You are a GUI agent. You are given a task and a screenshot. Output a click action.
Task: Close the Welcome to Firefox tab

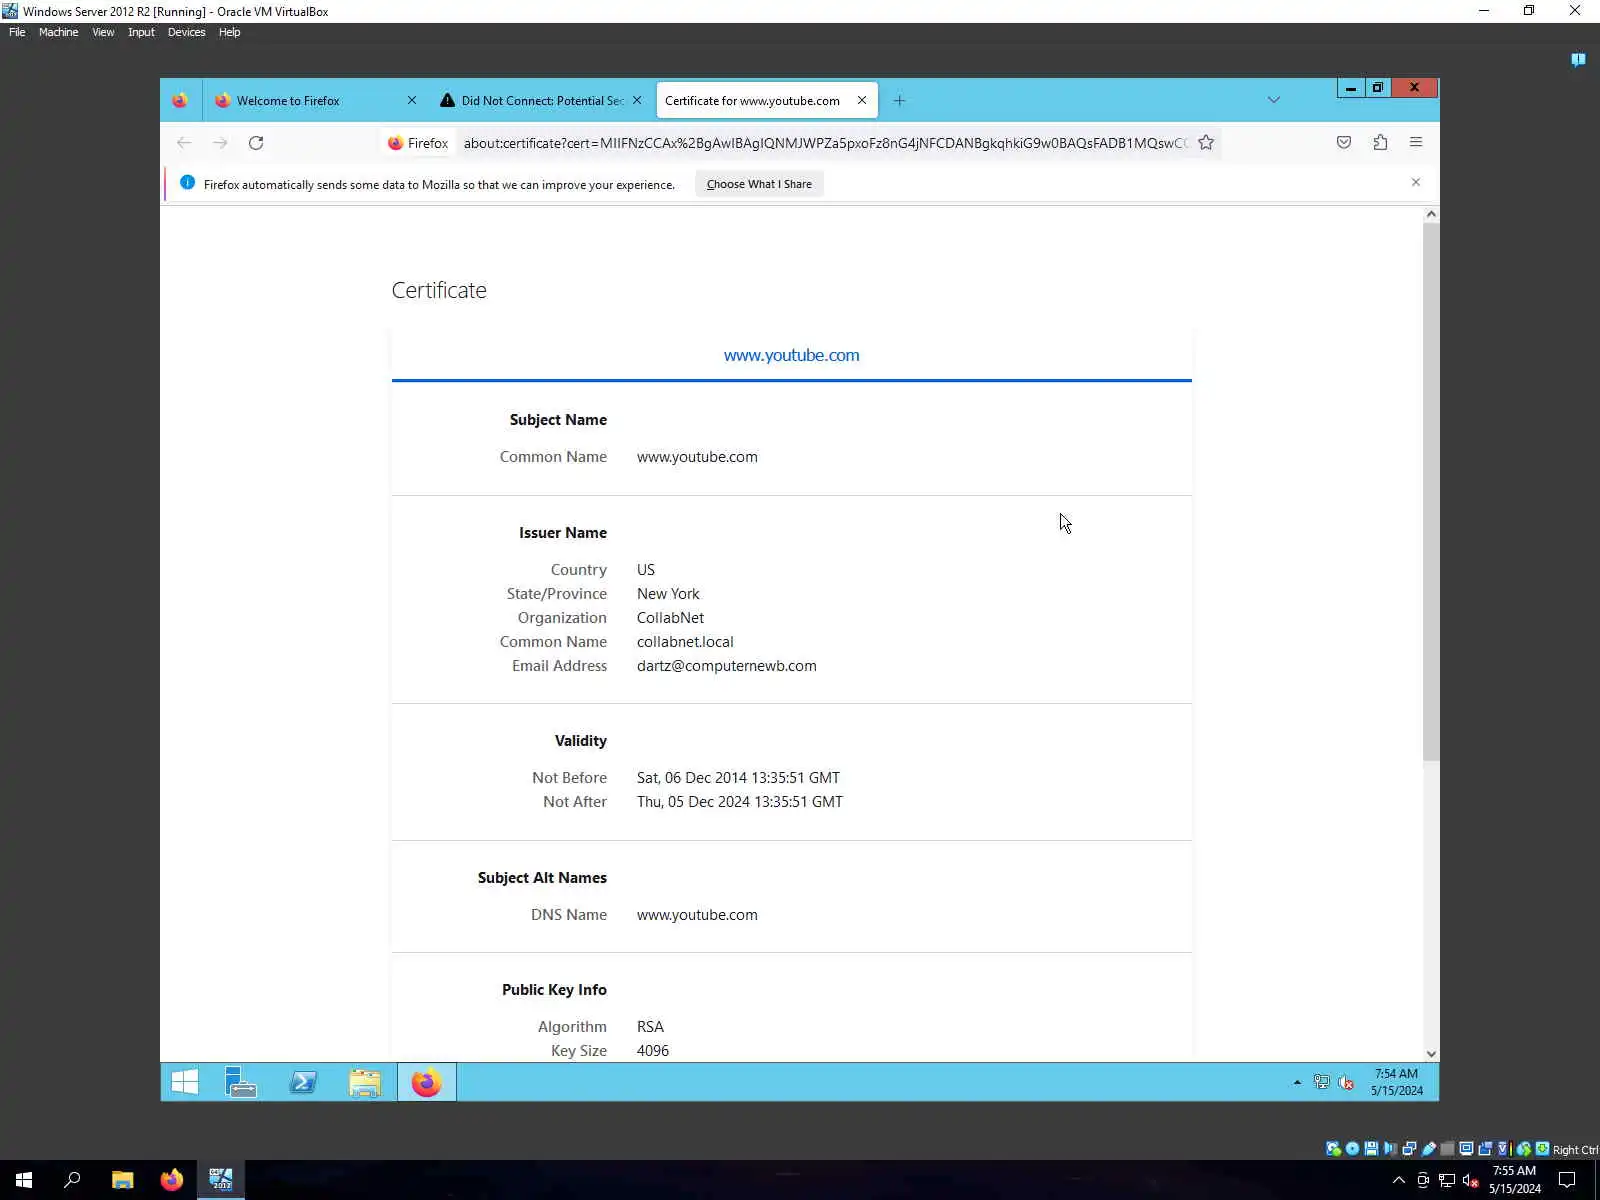pos(412,100)
